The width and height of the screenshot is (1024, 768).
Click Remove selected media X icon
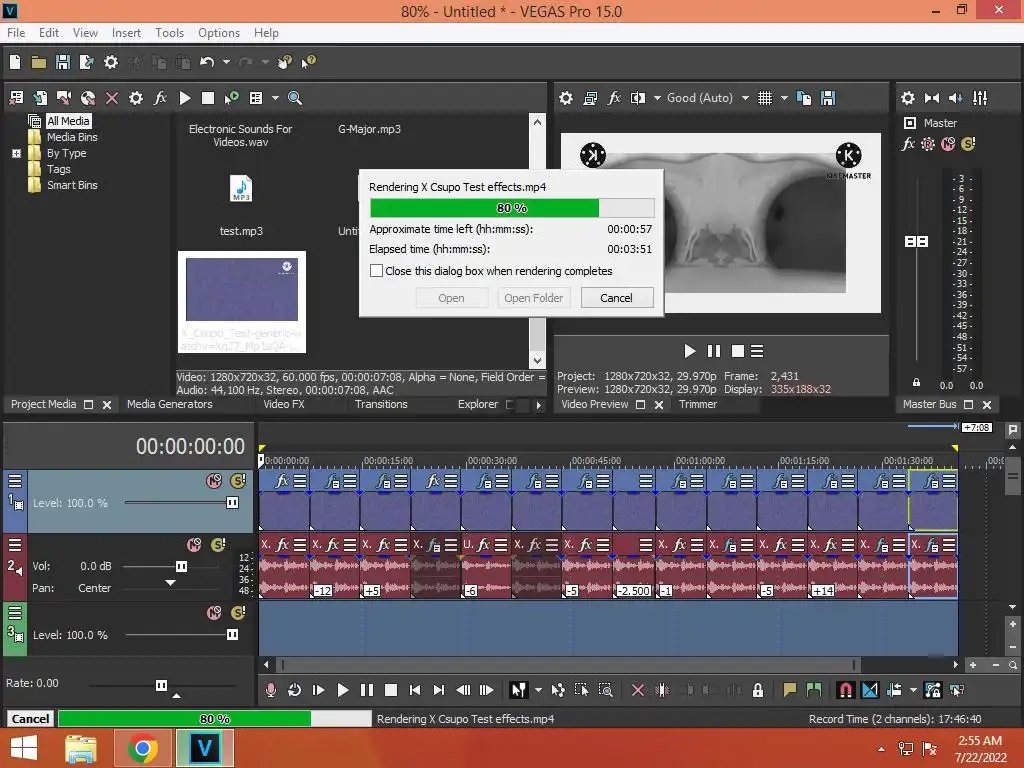click(x=112, y=98)
